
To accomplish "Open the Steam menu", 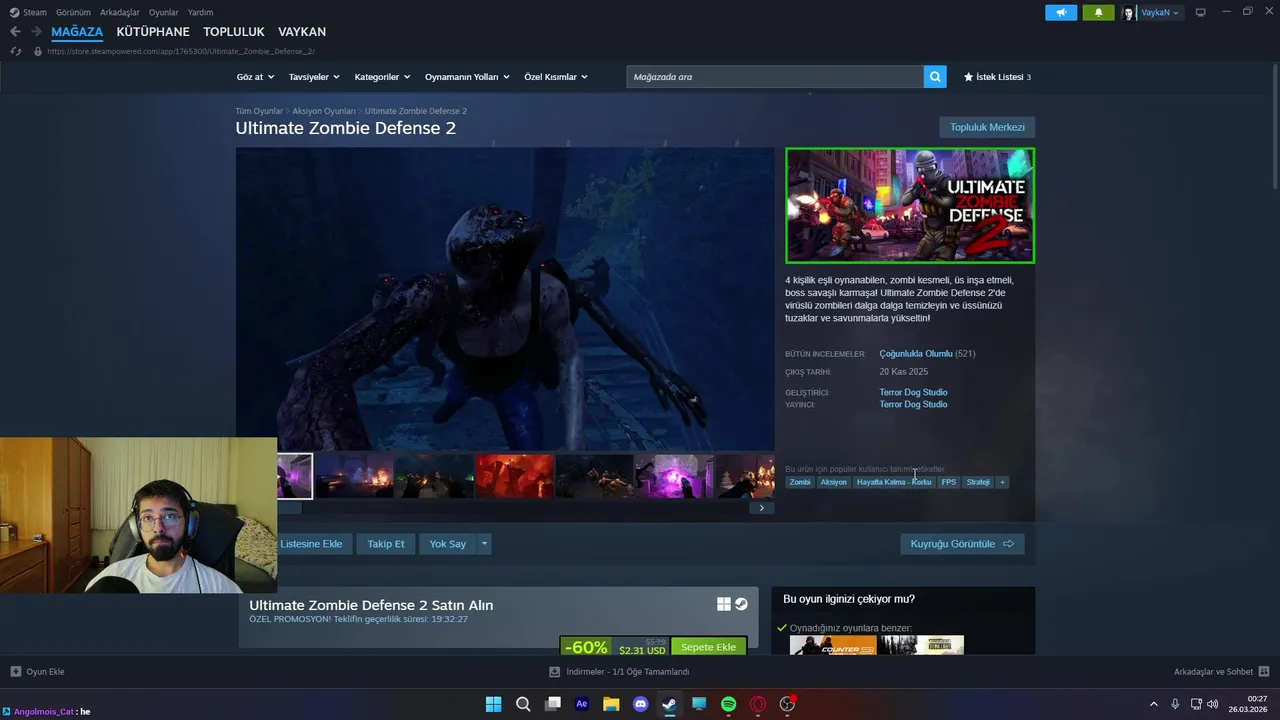I will click(x=28, y=13).
